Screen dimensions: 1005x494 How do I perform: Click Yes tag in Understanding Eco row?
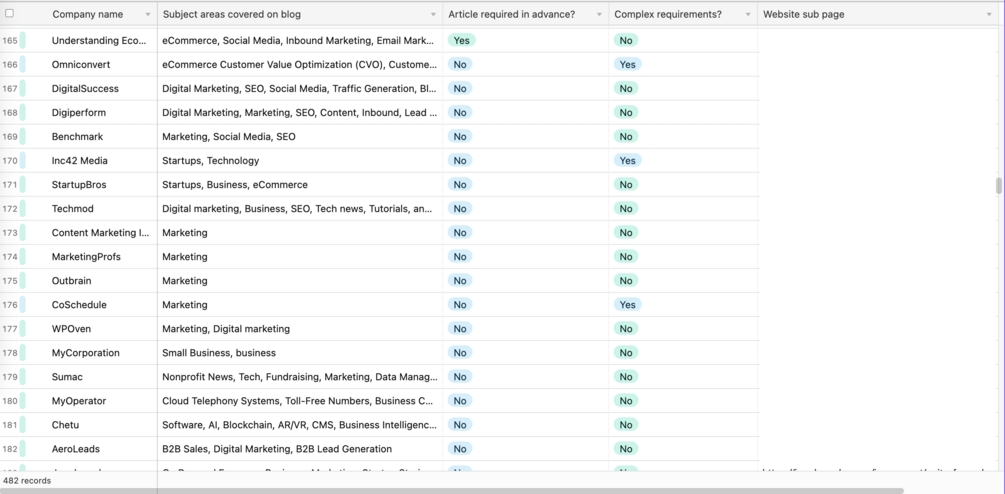point(461,40)
